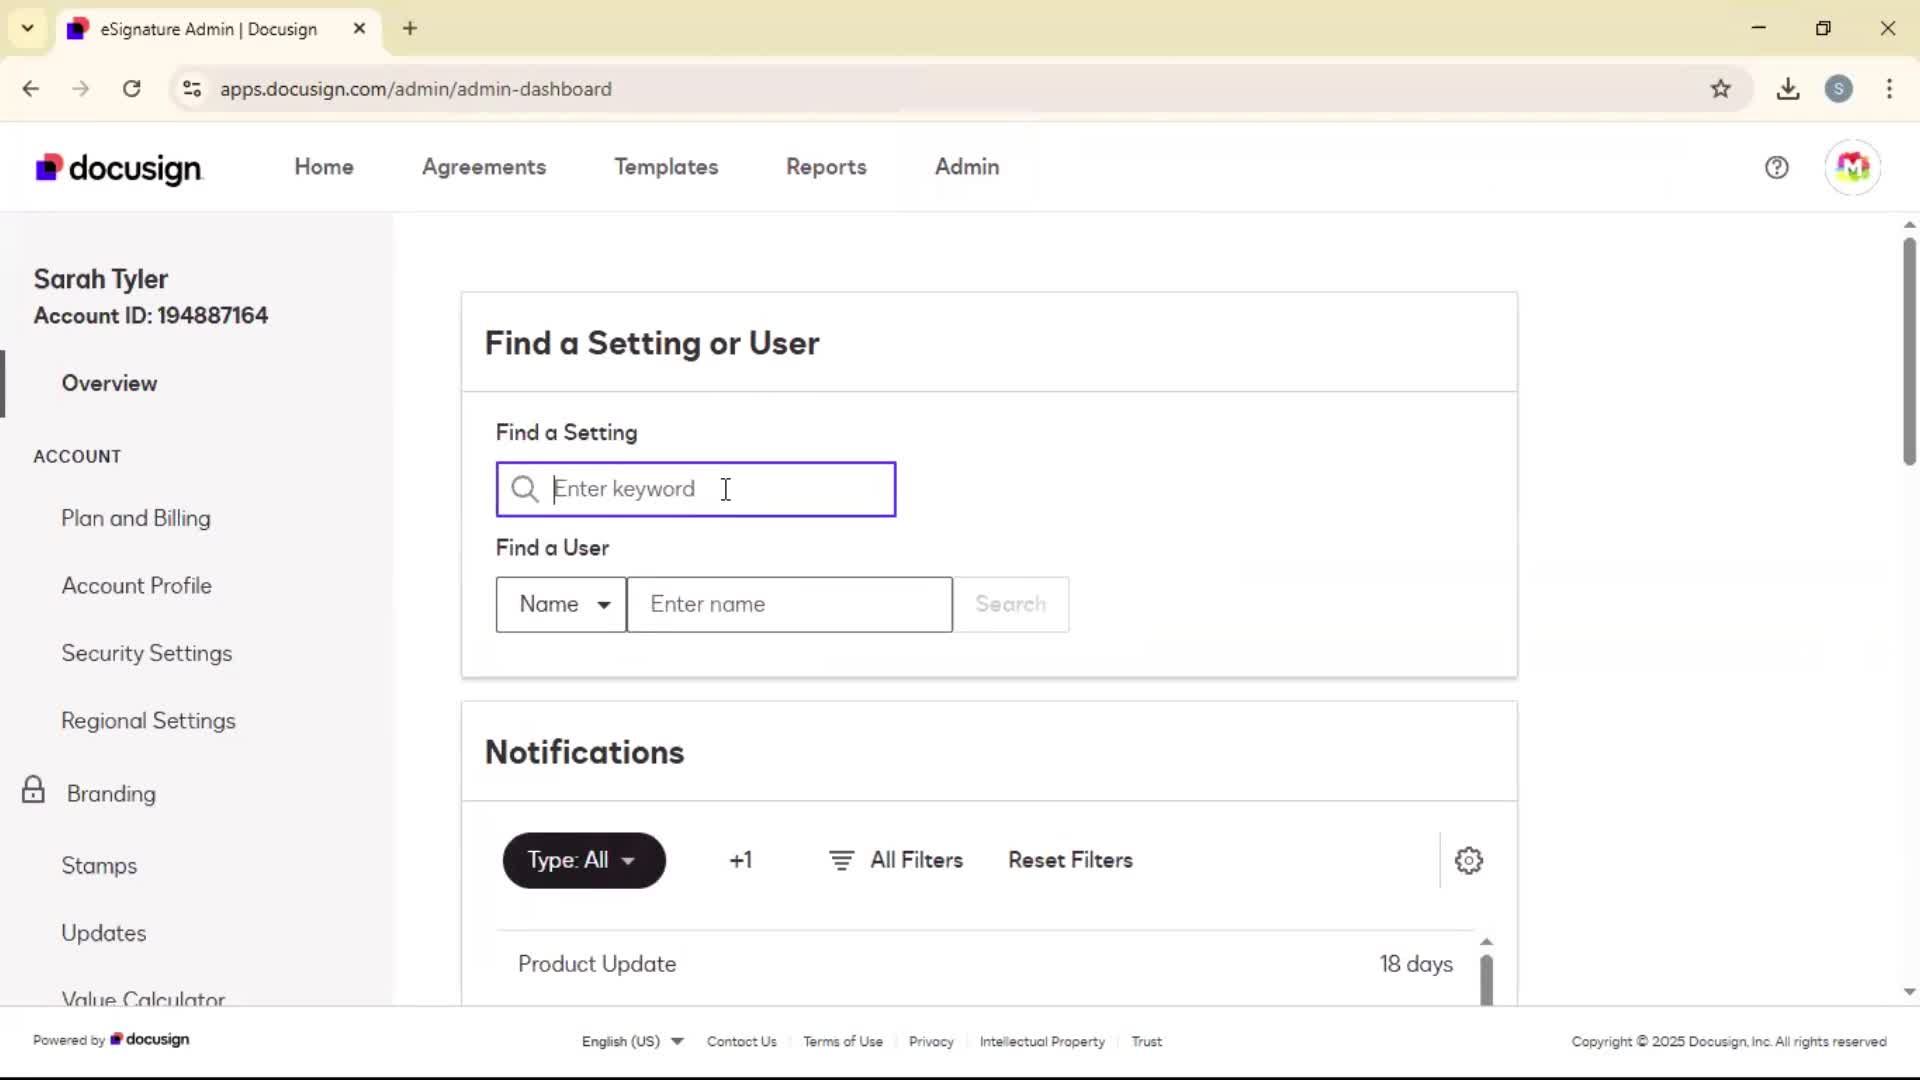
Task: Open the user profile avatar menu
Action: coord(1852,167)
